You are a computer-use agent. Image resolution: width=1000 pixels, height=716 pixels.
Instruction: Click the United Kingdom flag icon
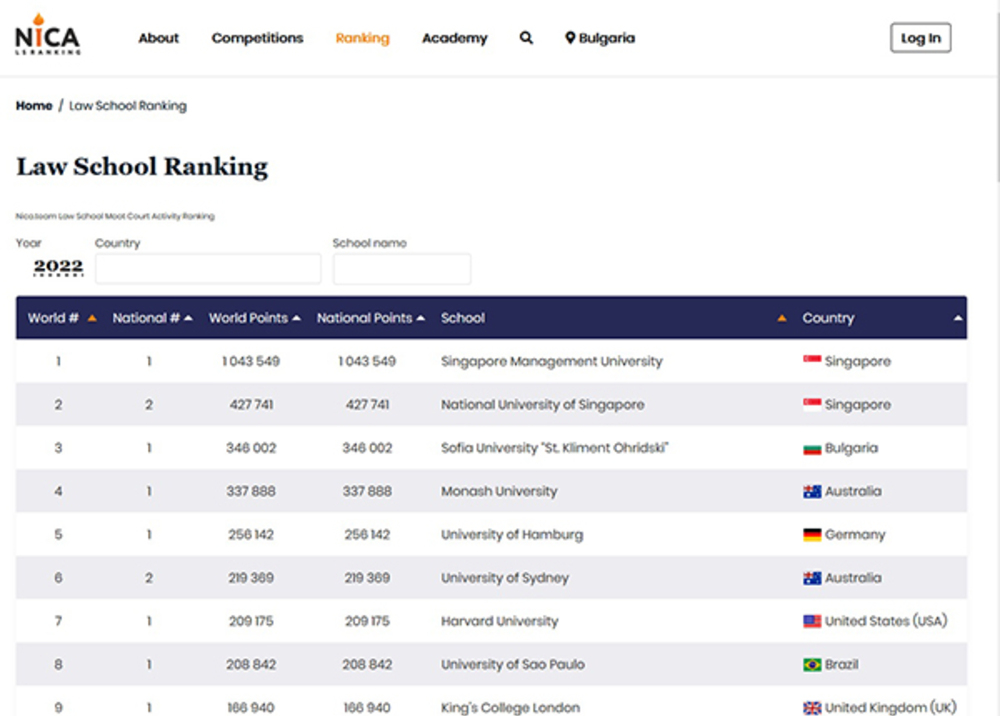point(812,708)
